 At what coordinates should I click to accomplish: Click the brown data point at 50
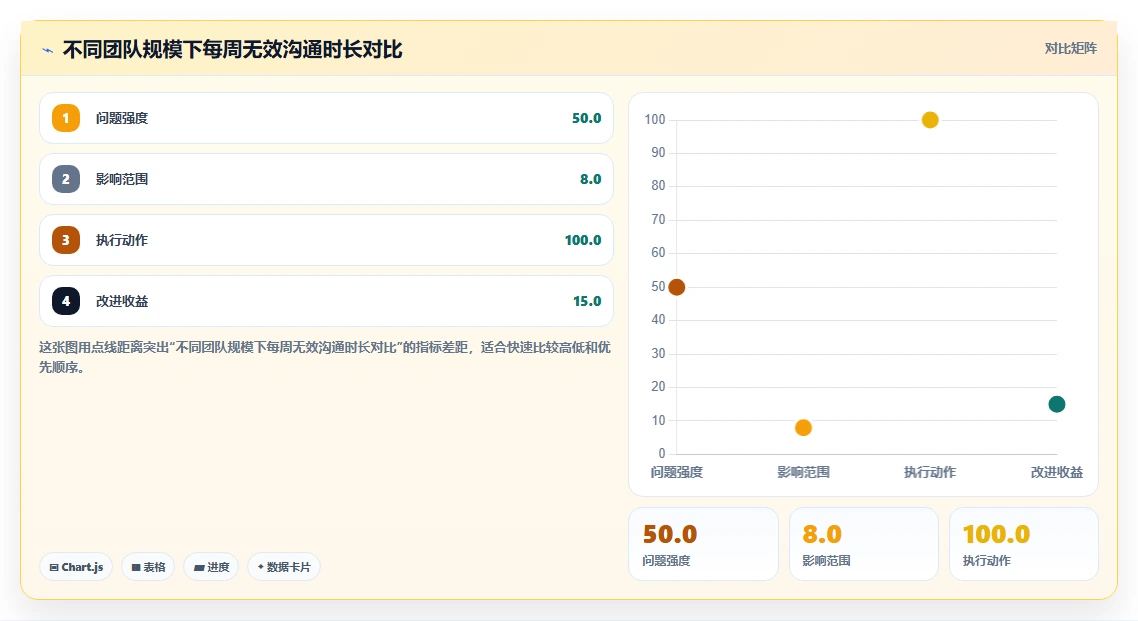pos(676,287)
